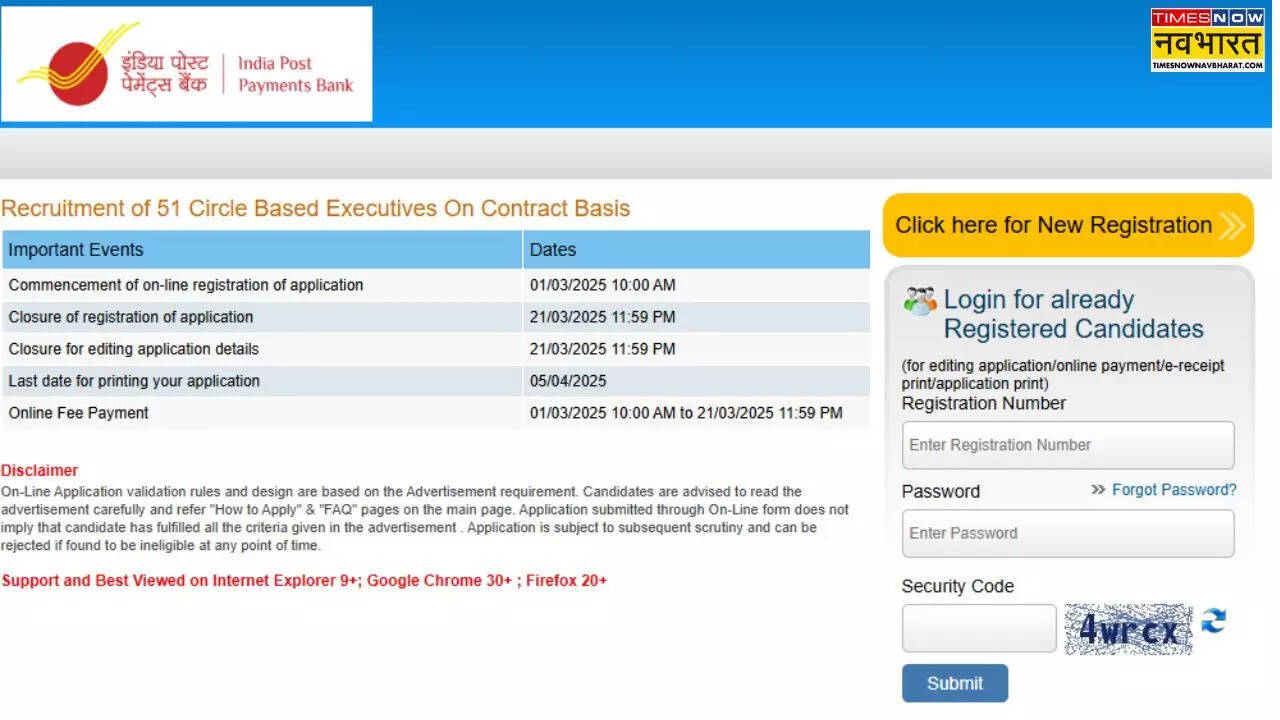Viewport: 1280px width, 720px height.
Task: Select the Last date for printing row
Action: [435, 381]
